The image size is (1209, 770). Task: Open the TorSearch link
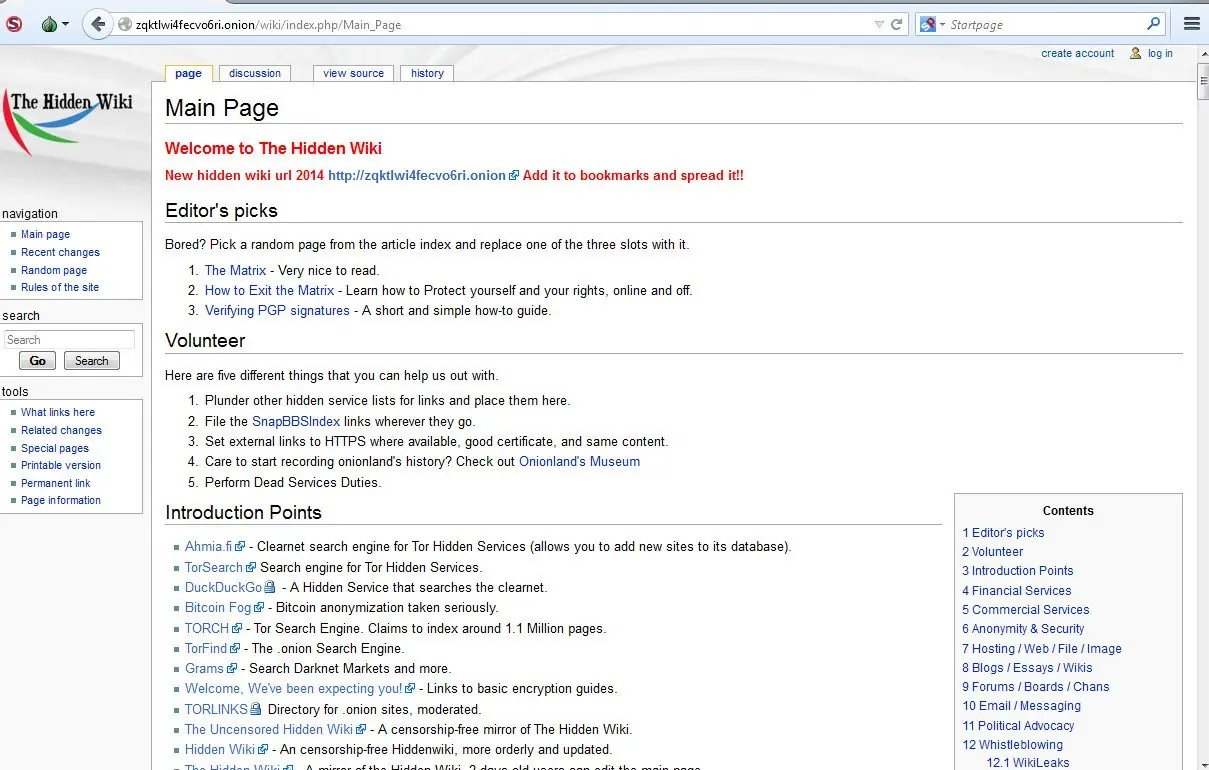213,567
